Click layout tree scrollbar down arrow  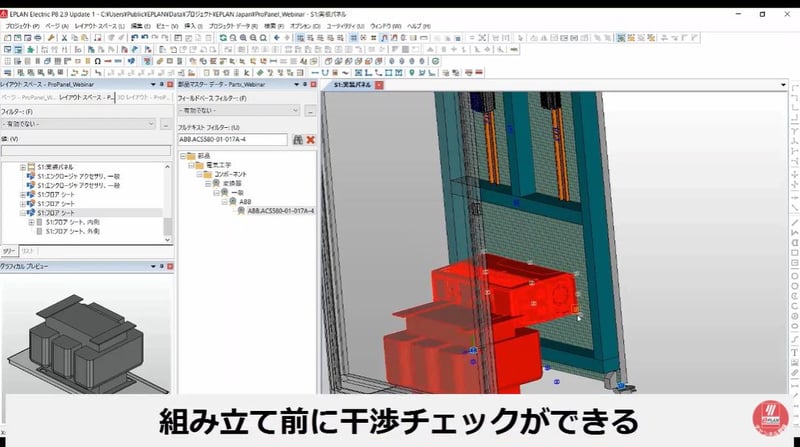167,240
